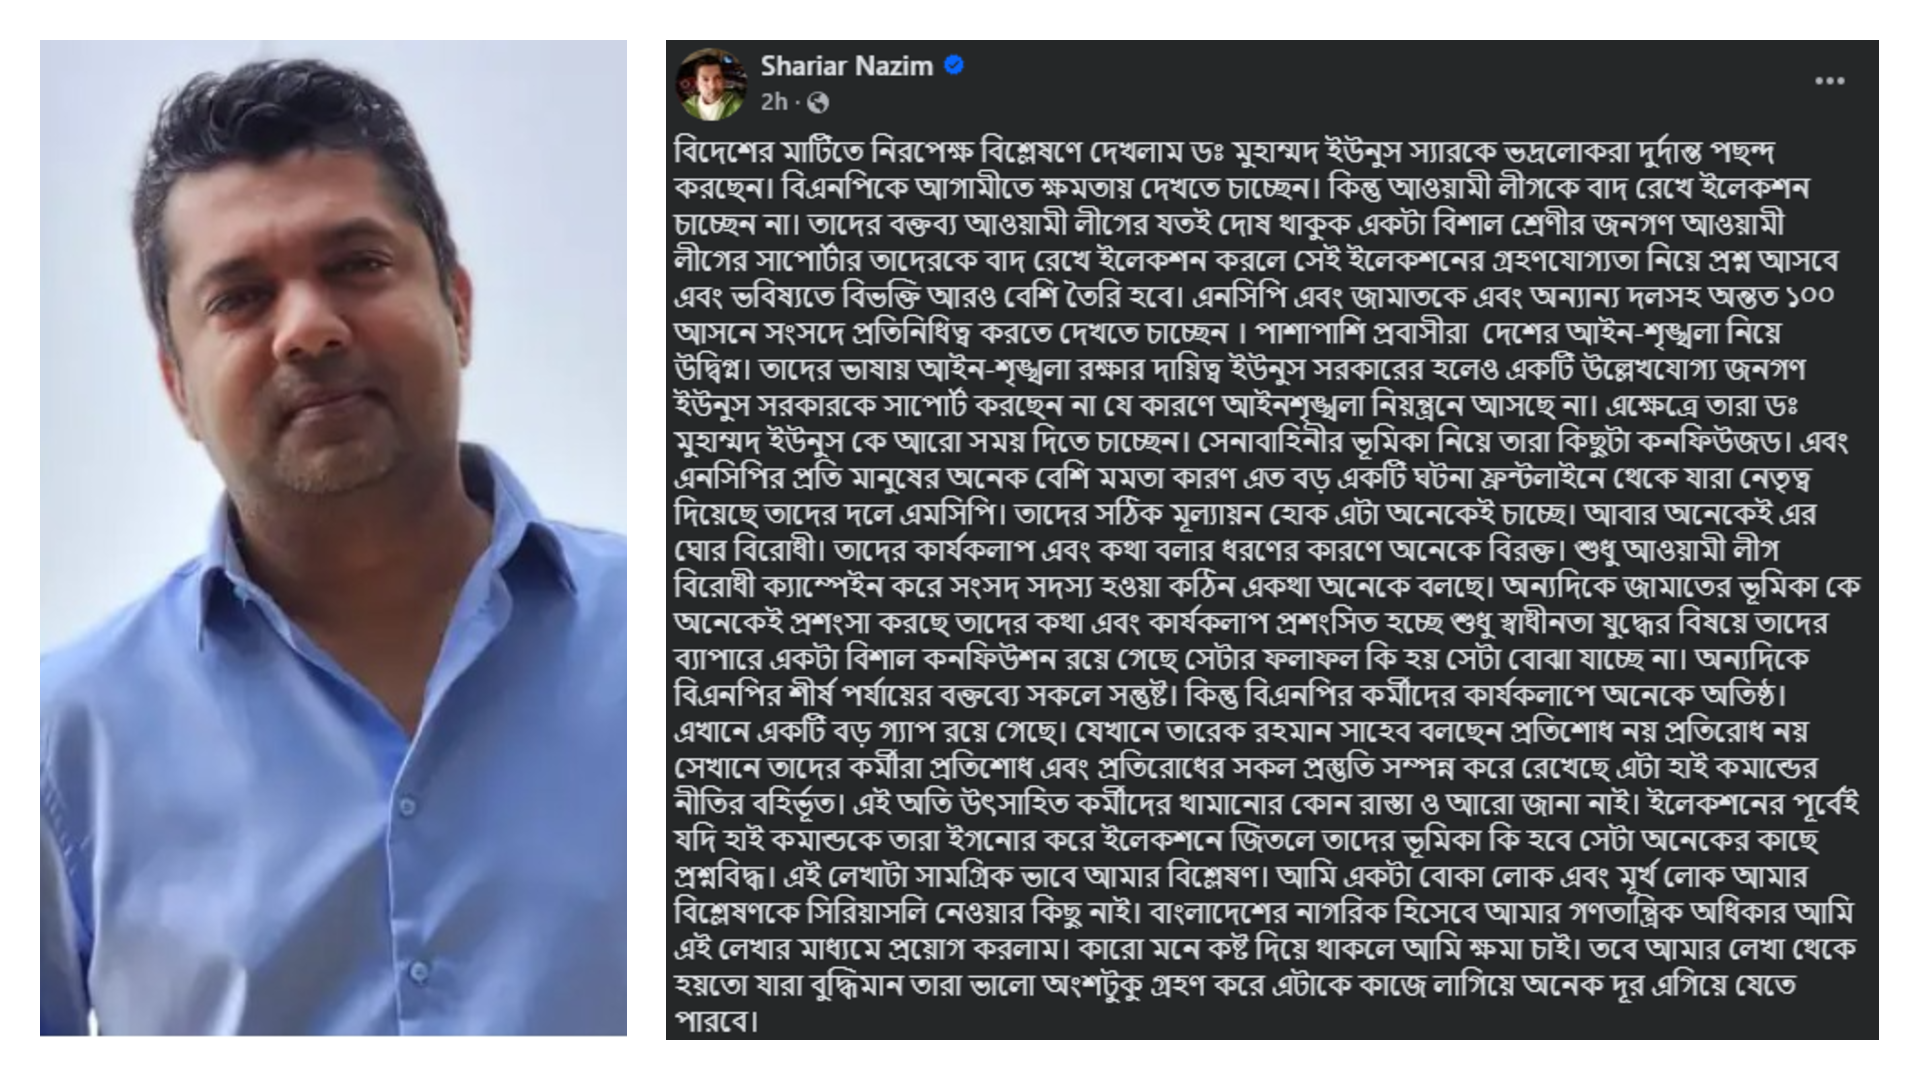Open the three-dot post options menu
1920x1080 pixels.
coord(1829,81)
